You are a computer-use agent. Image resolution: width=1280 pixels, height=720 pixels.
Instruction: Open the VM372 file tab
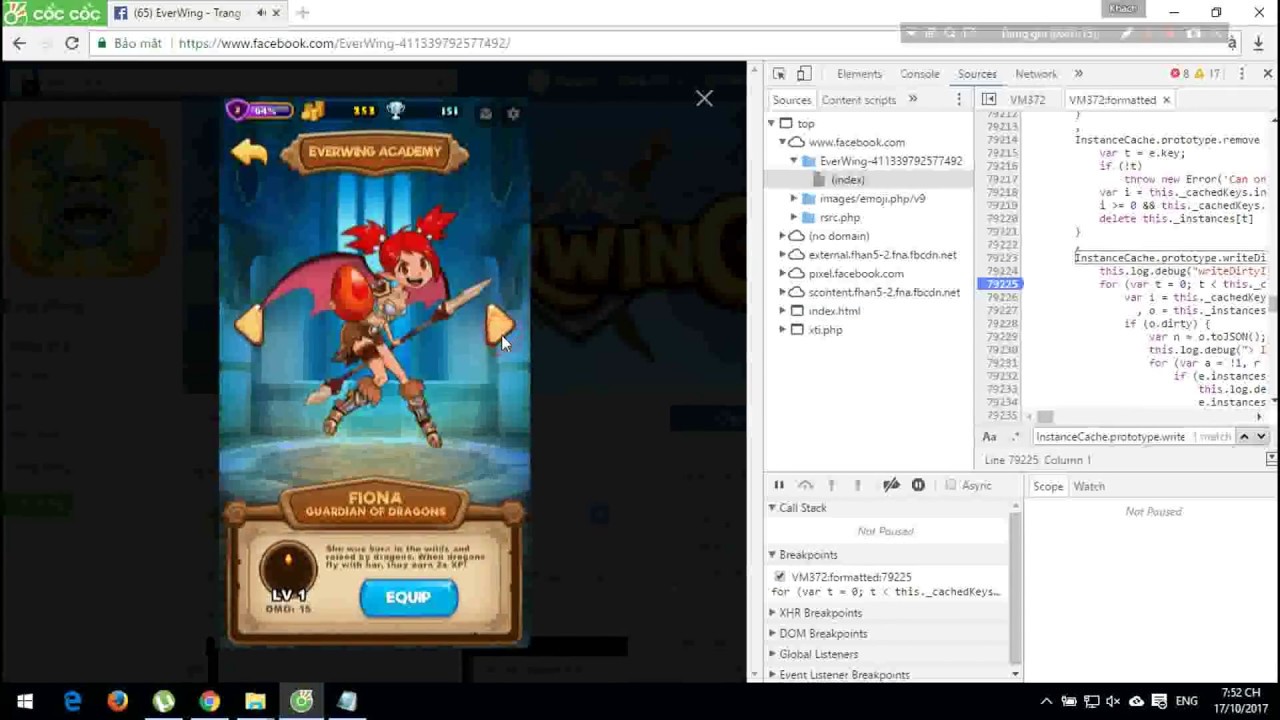1027,100
